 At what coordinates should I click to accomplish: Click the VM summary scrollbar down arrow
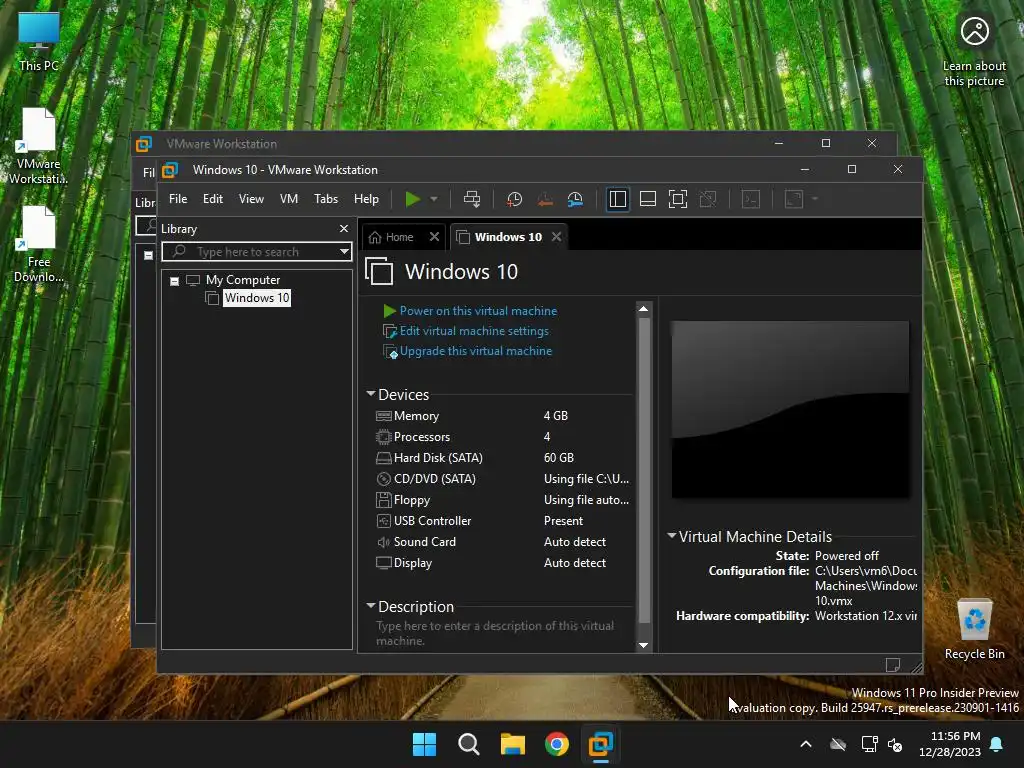(x=643, y=645)
